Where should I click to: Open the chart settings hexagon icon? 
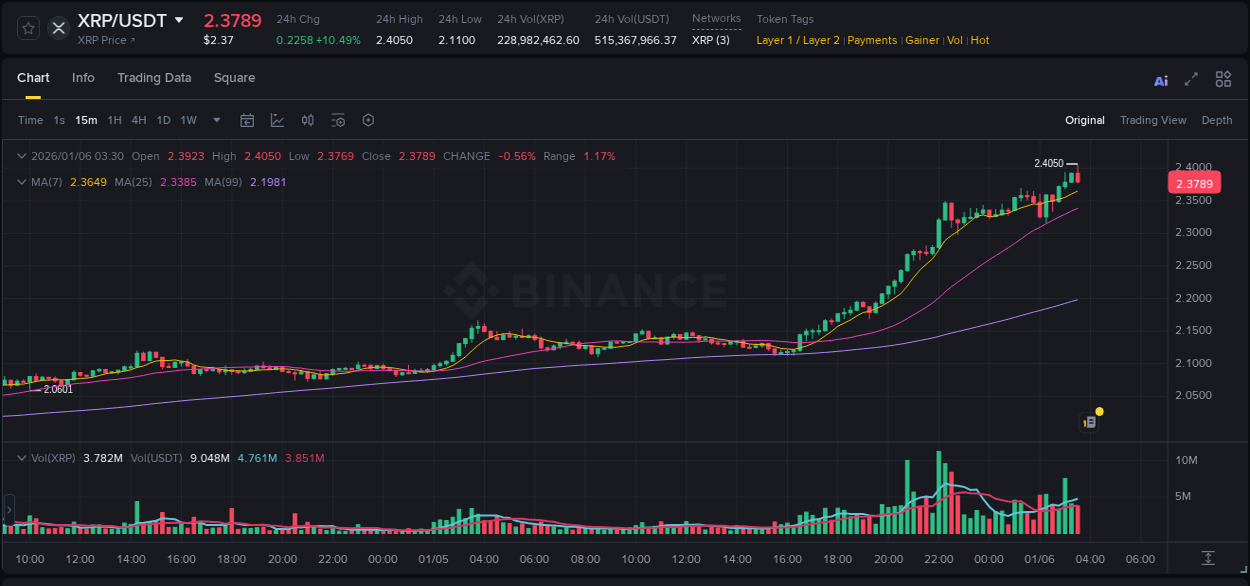pos(368,120)
